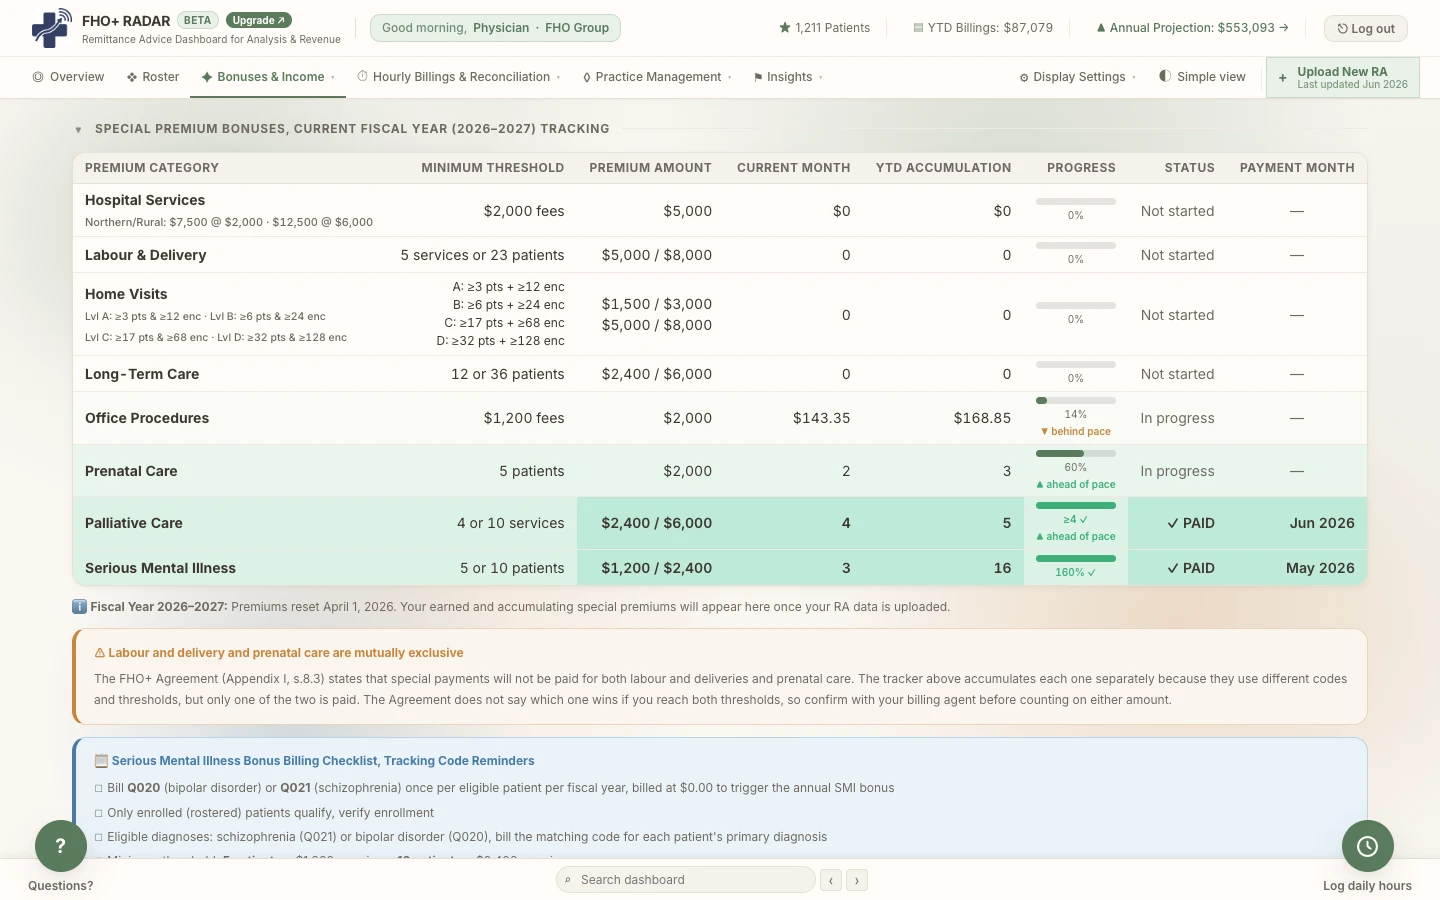
Task: Click the Log daily hours label
Action: (1367, 886)
